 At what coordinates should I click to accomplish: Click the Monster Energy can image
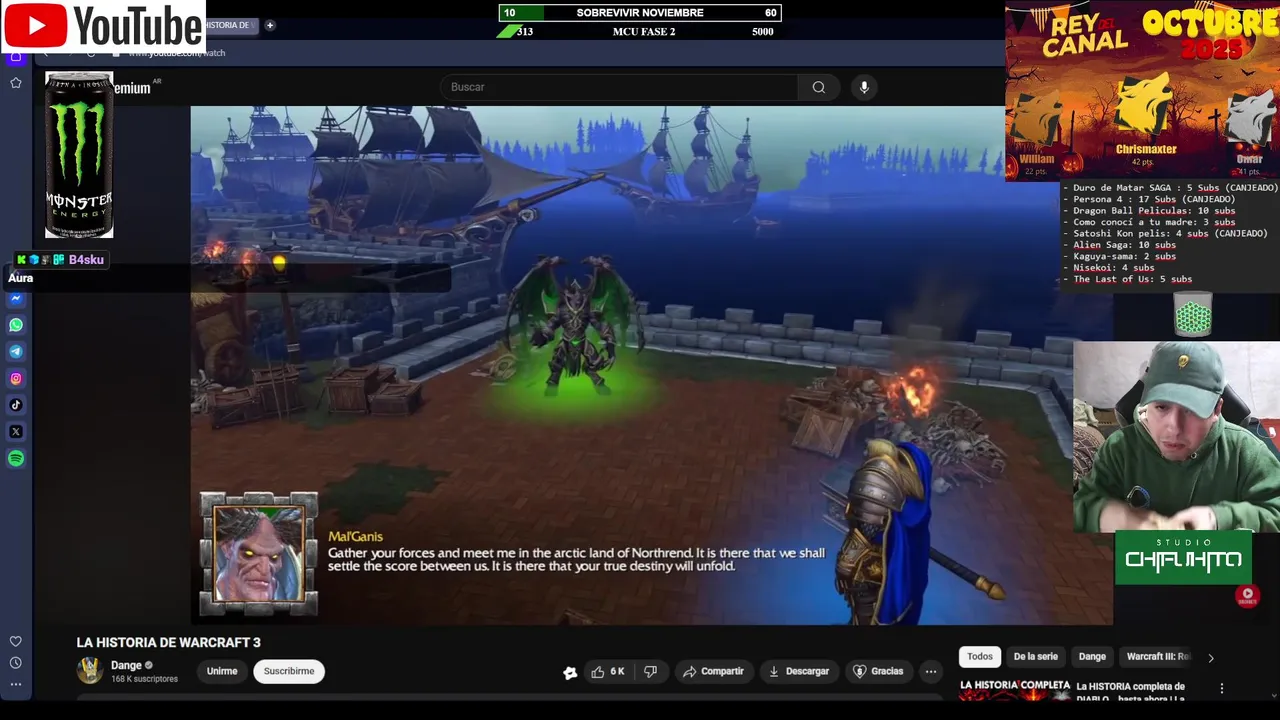click(79, 155)
